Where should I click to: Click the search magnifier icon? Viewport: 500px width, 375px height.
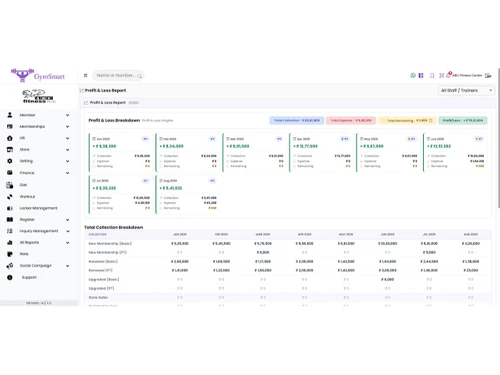(x=139, y=76)
